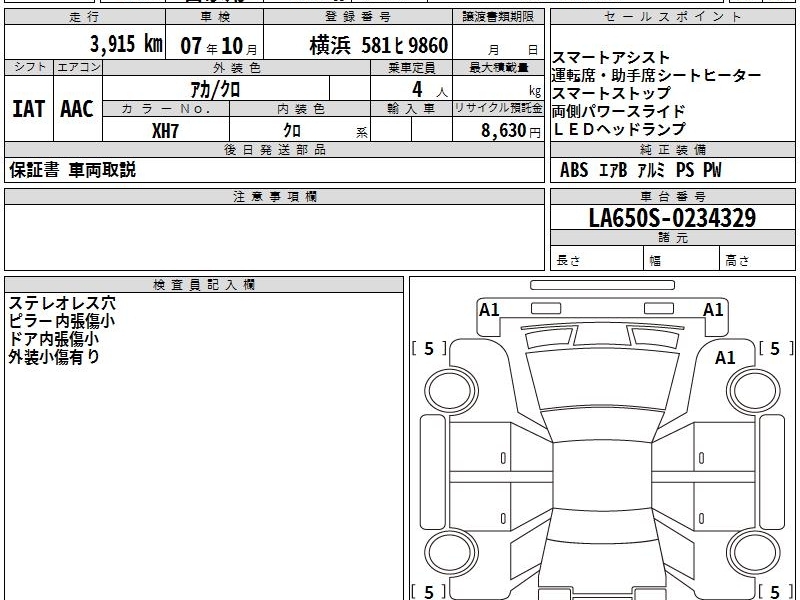Click the 最大積載量 header

498,67
